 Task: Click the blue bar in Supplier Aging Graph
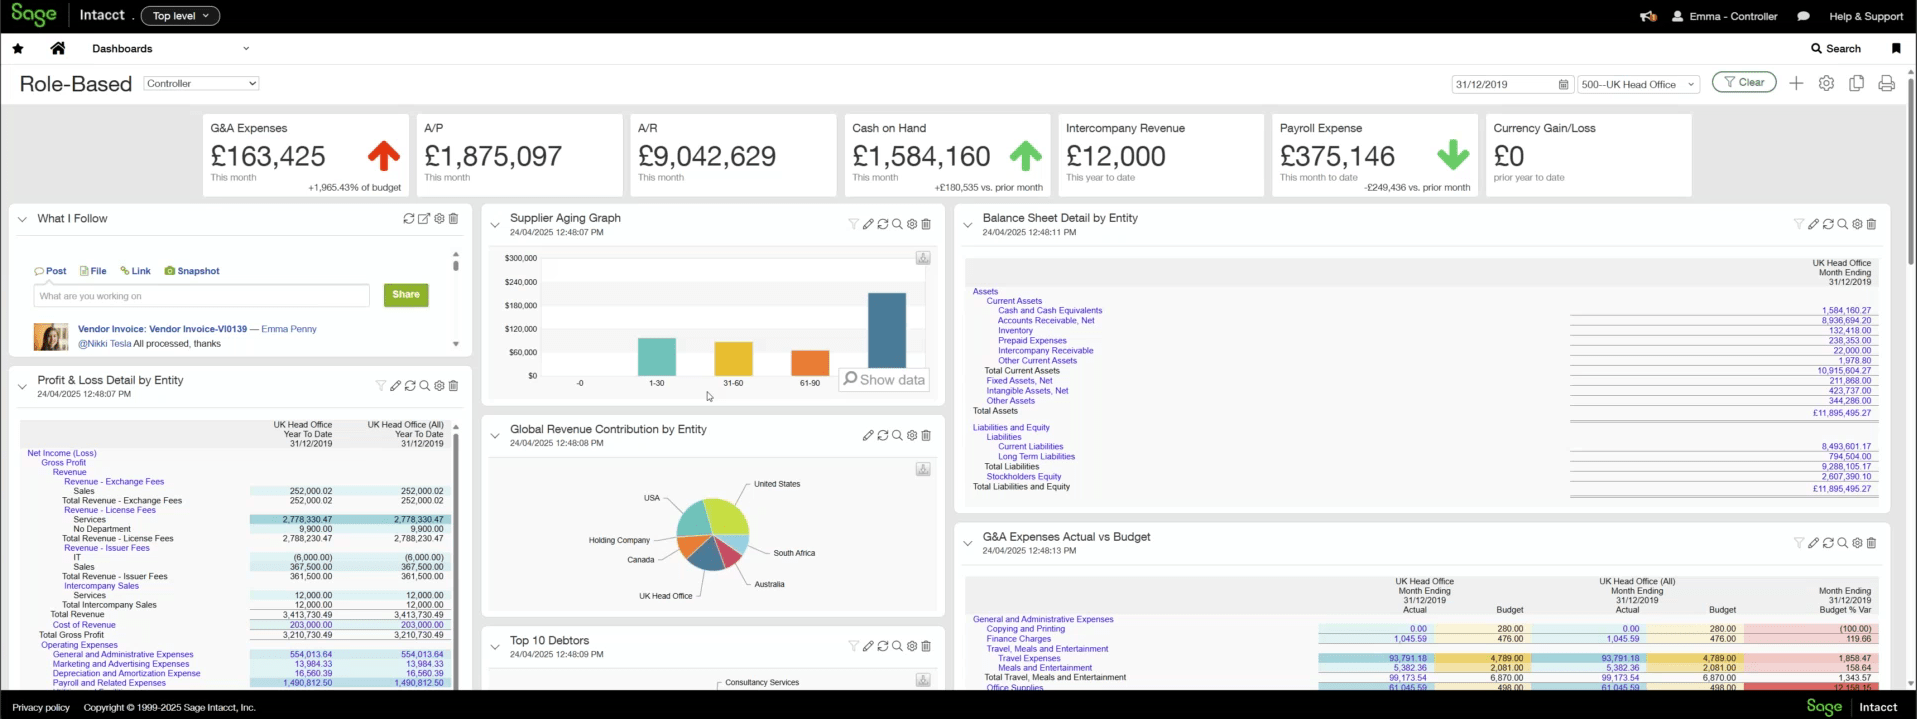click(x=887, y=332)
